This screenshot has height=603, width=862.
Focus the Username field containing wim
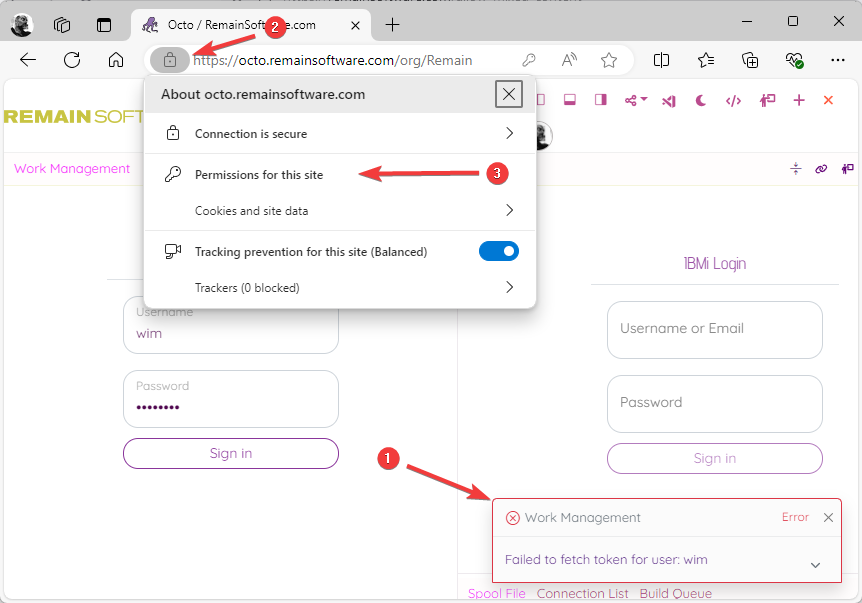(231, 325)
